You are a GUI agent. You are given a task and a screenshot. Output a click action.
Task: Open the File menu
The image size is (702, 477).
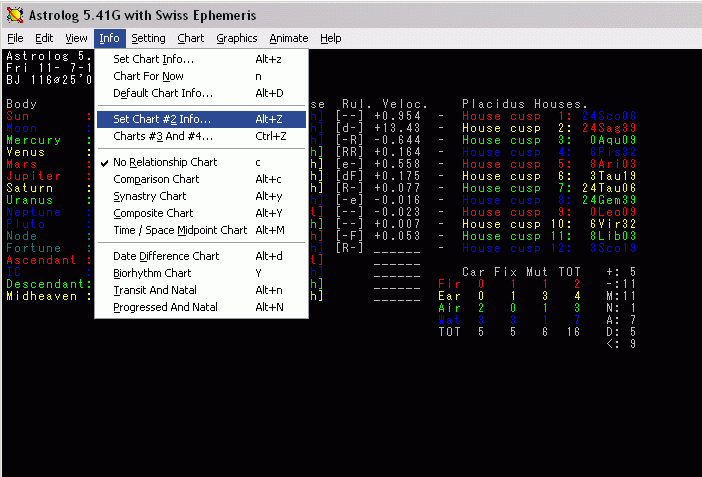click(15, 39)
